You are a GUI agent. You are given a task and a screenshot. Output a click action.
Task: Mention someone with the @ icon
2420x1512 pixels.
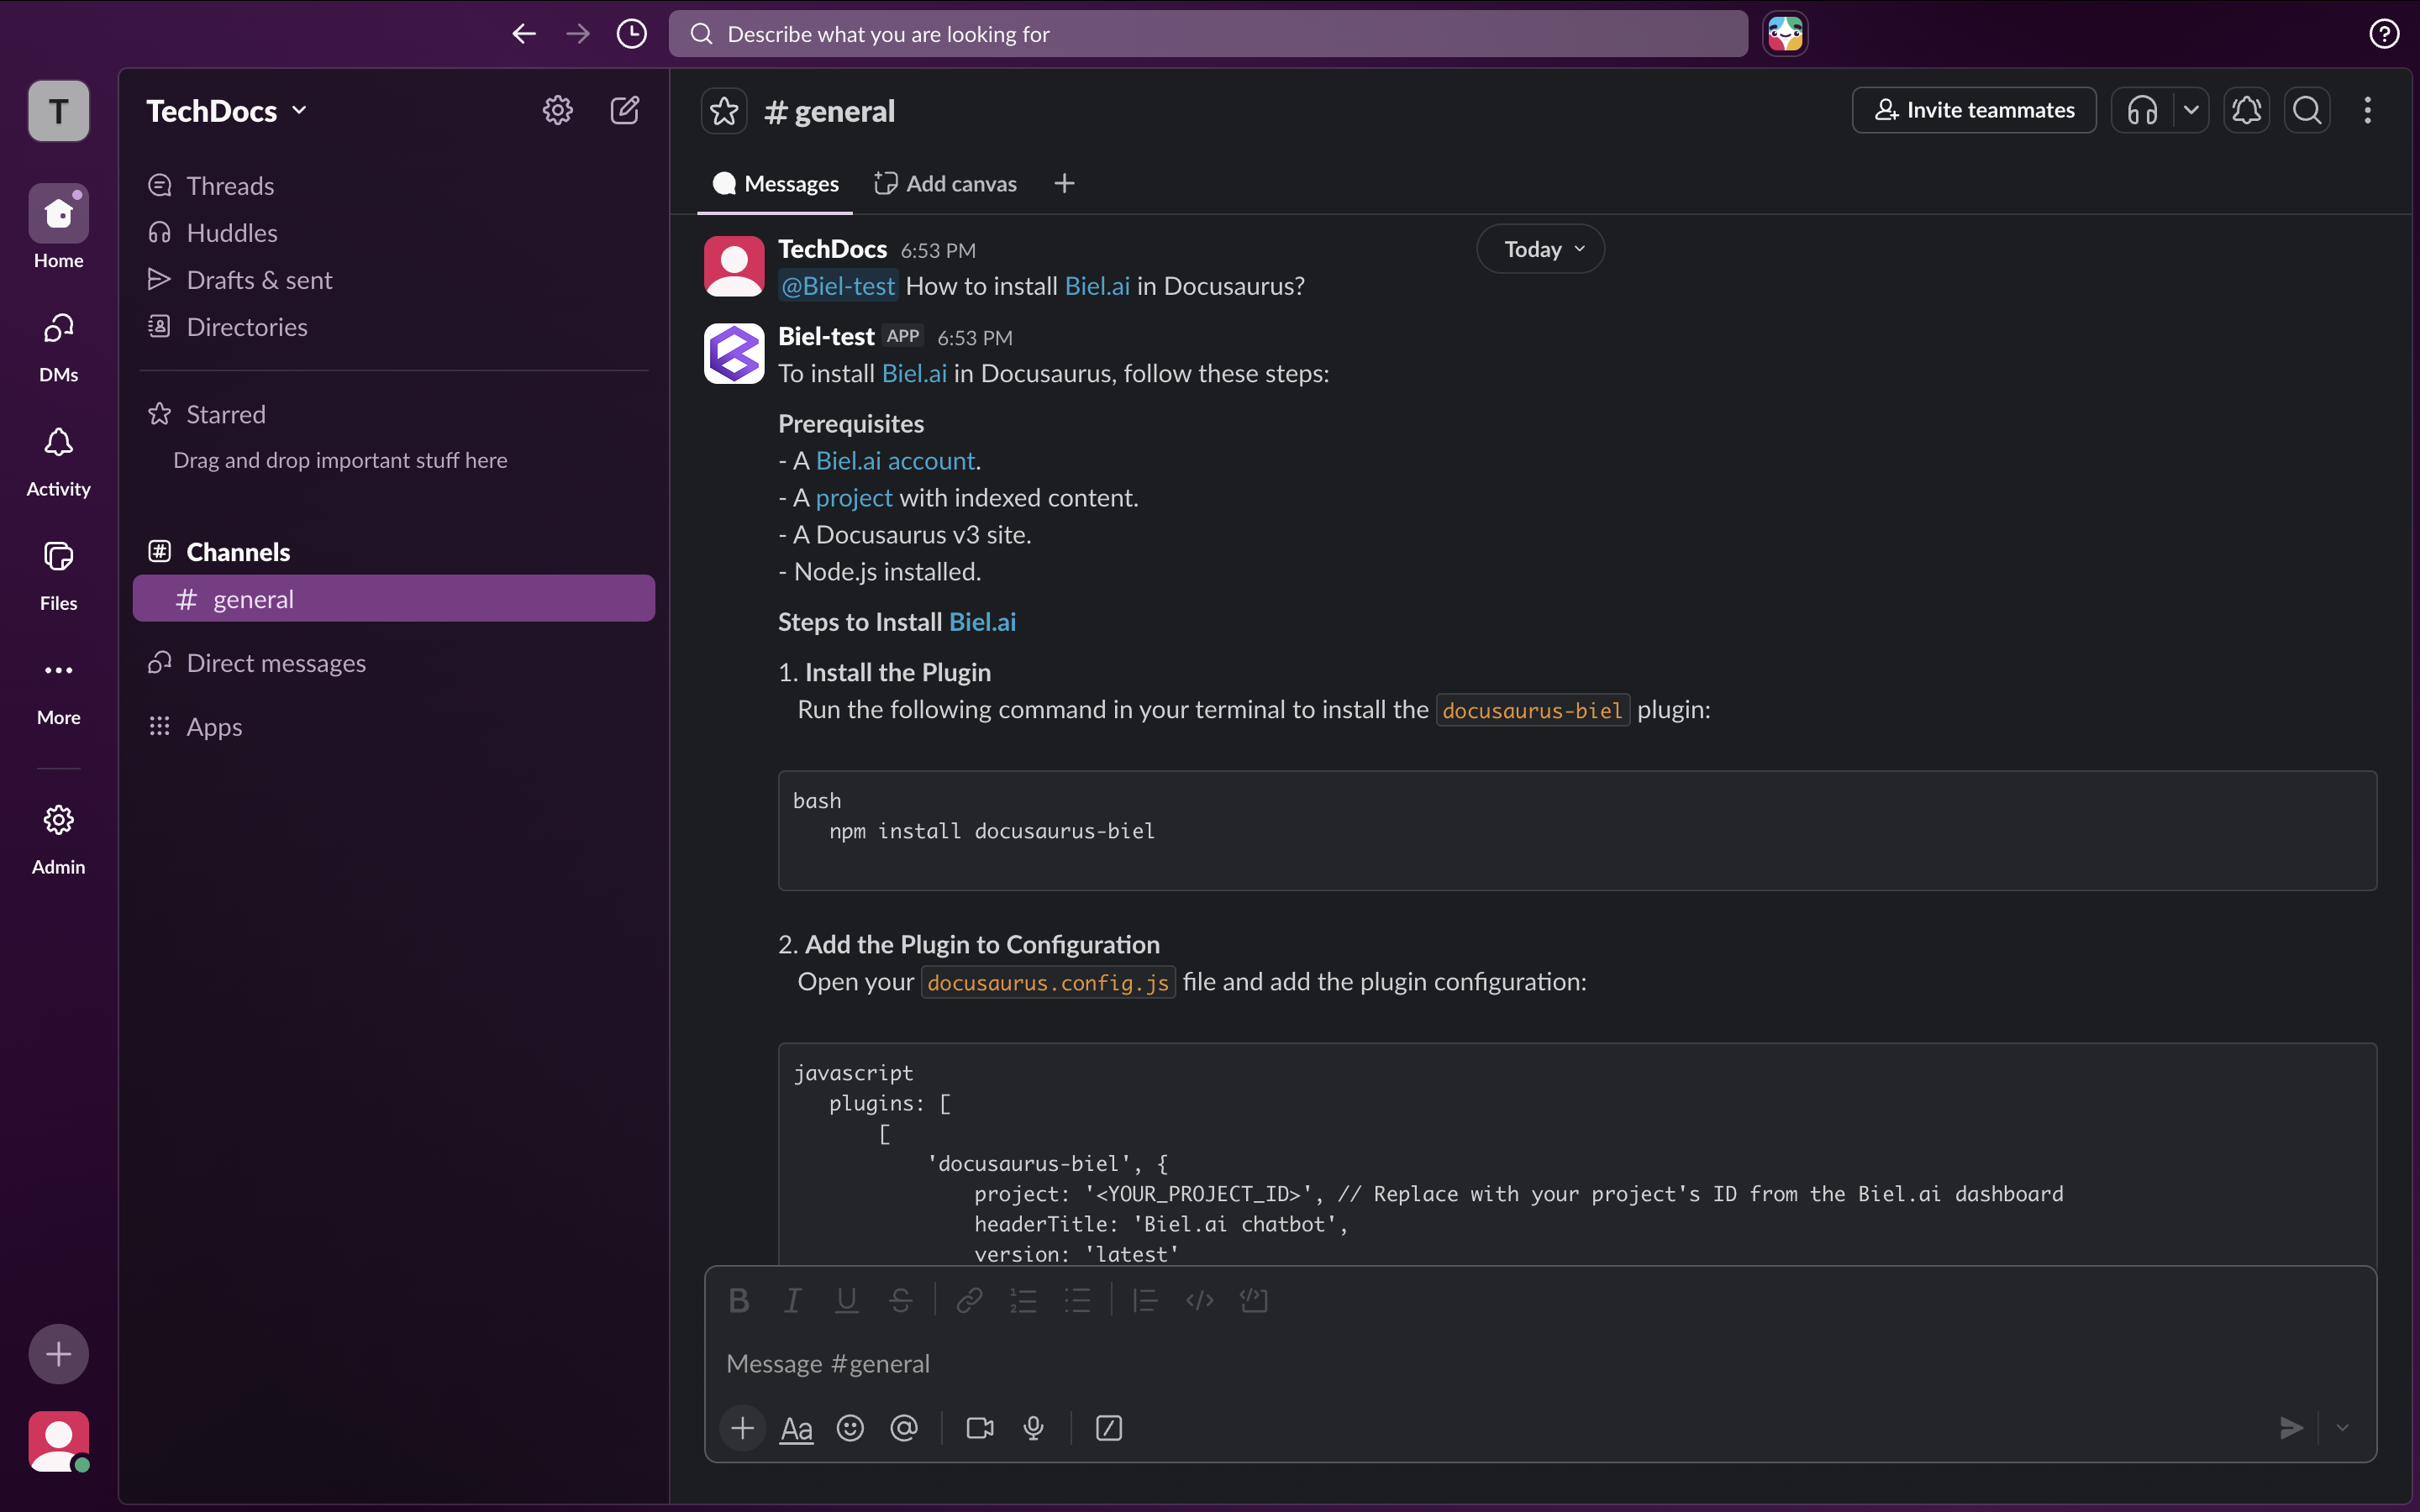[904, 1428]
